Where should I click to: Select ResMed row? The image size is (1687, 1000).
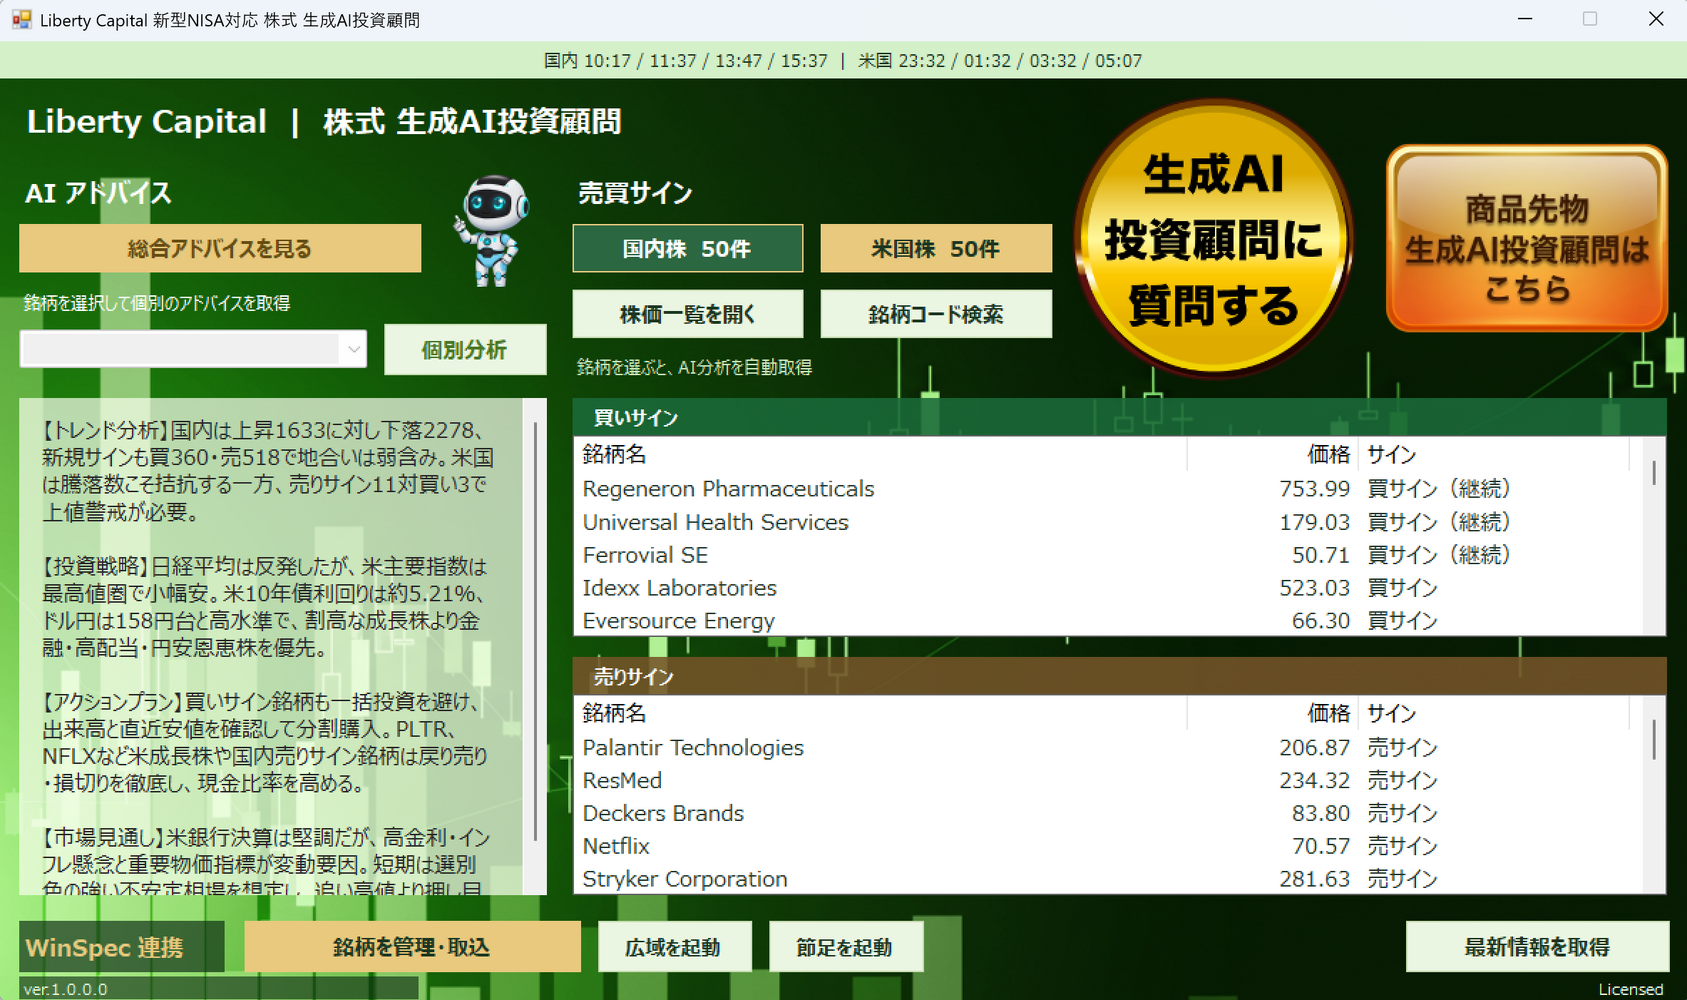pyautogui.click(x=1108, y=781)
